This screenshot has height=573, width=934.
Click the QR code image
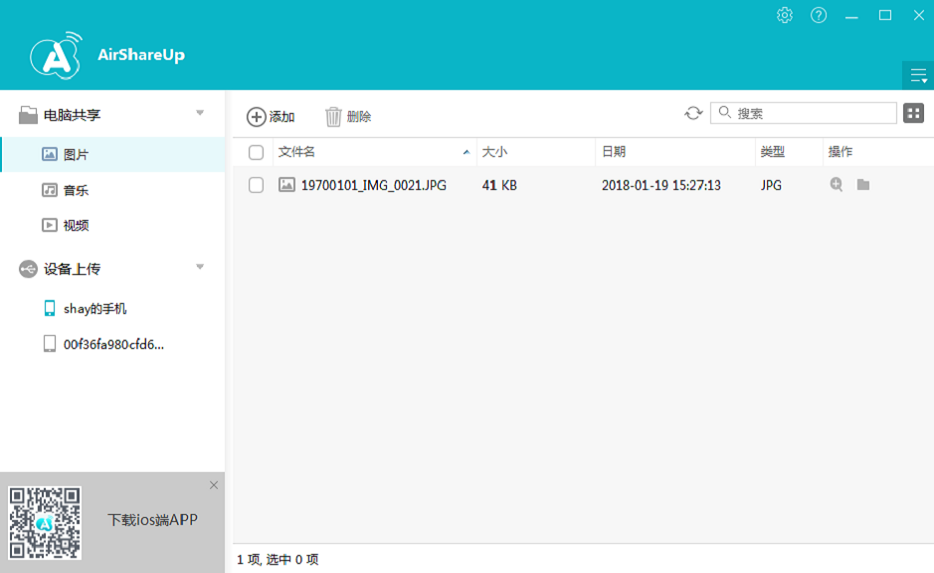coord(45,523)
